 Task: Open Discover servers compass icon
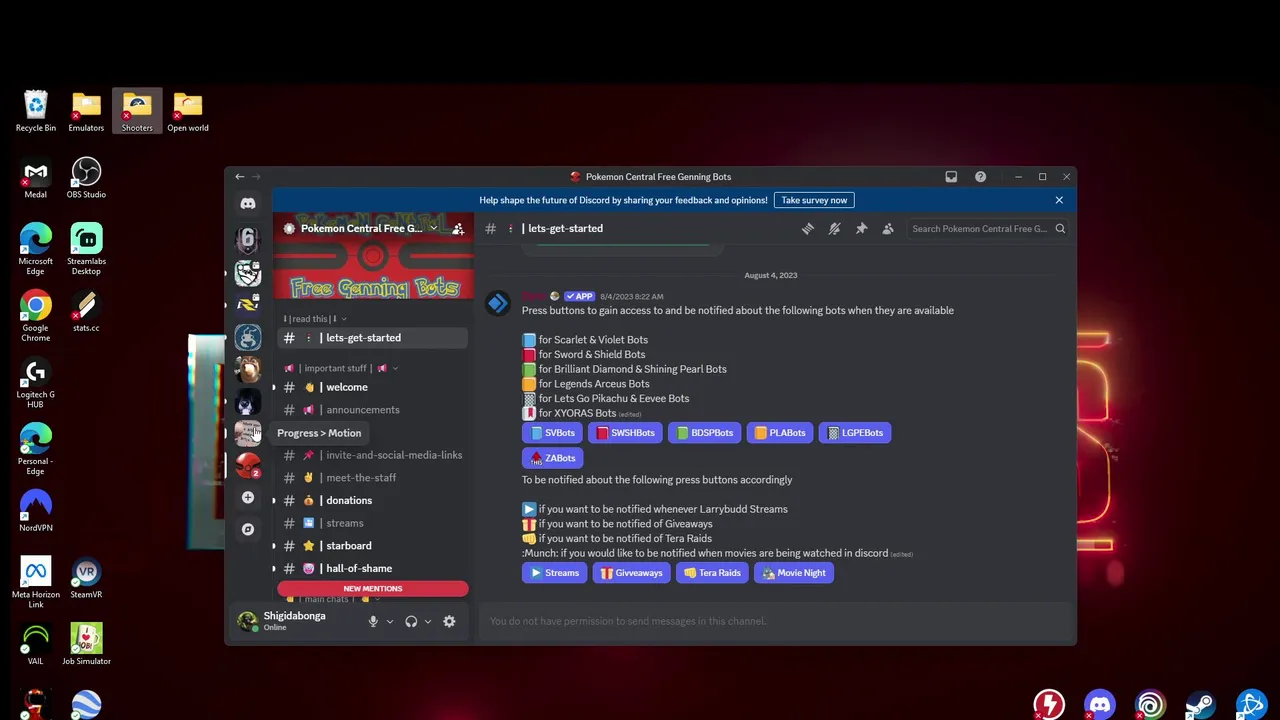(x=248, y=529)
